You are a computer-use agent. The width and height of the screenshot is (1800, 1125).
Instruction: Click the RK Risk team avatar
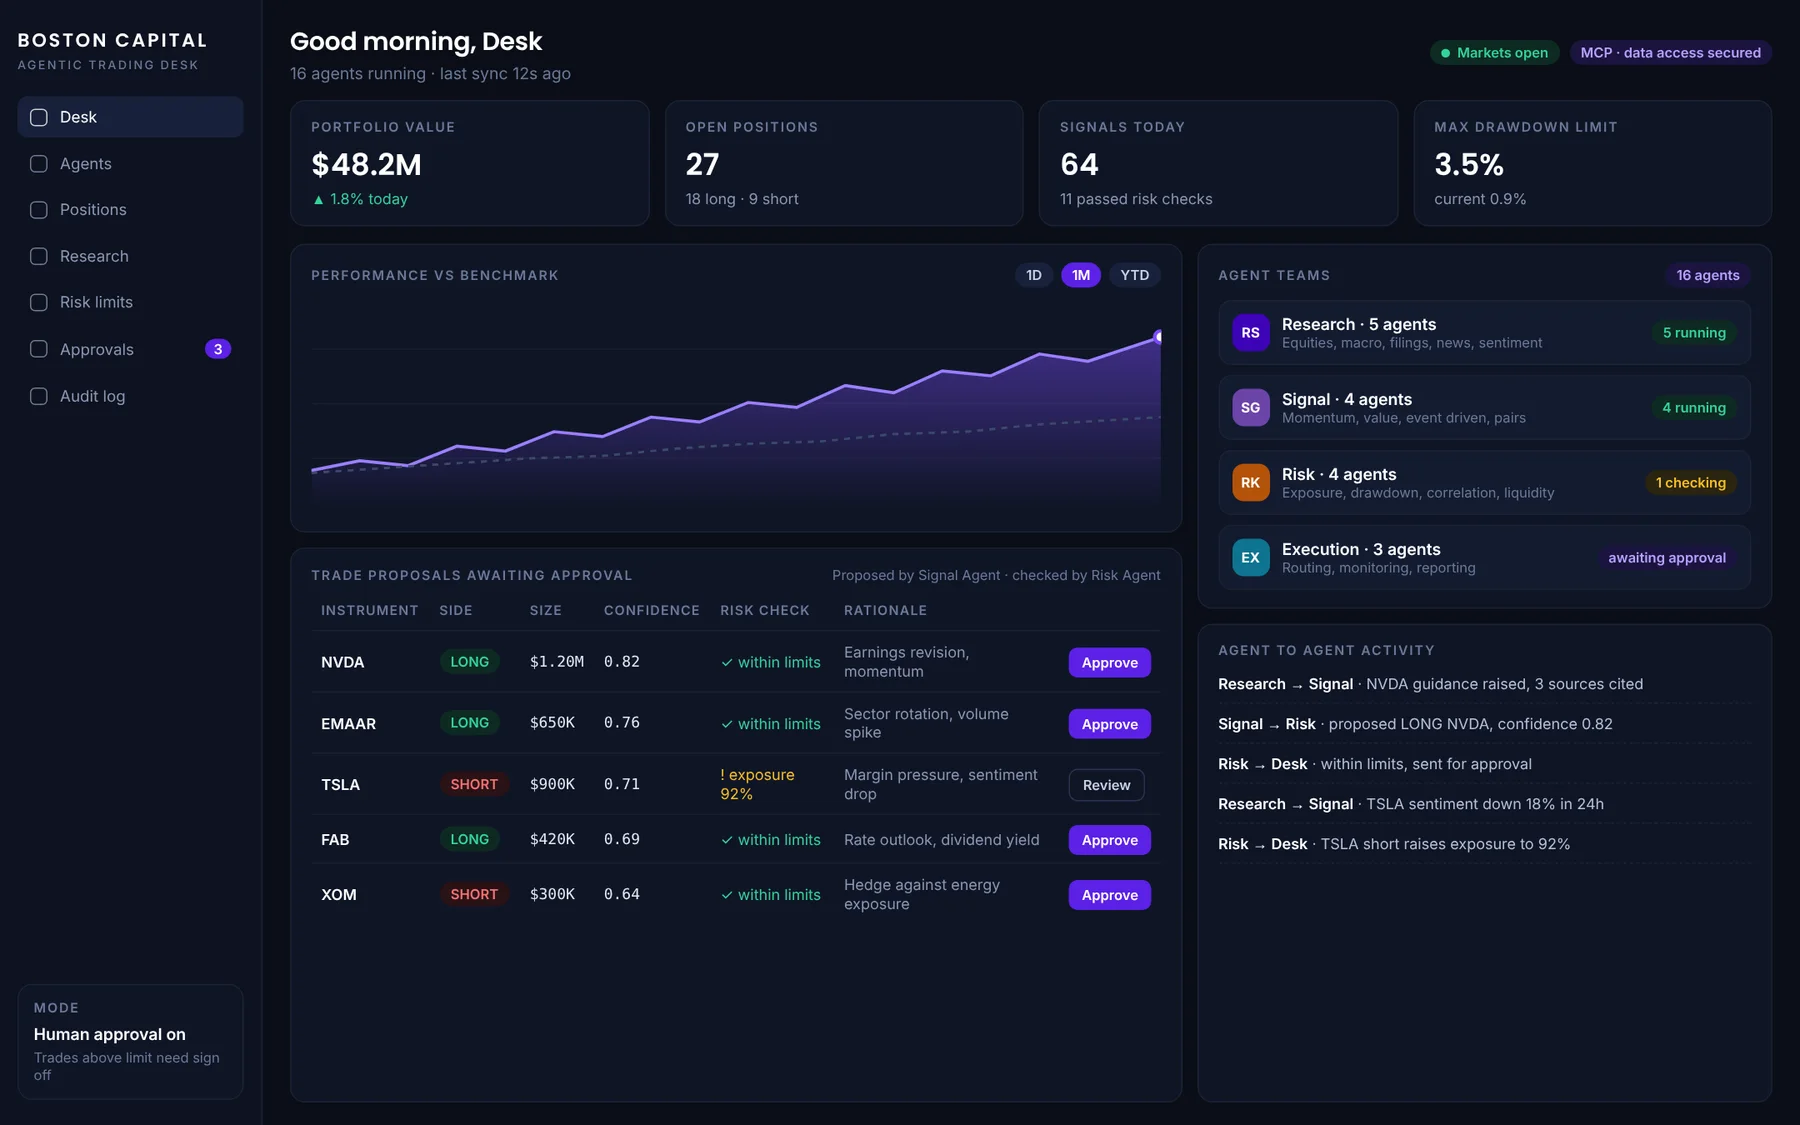tap(1250, 483)
